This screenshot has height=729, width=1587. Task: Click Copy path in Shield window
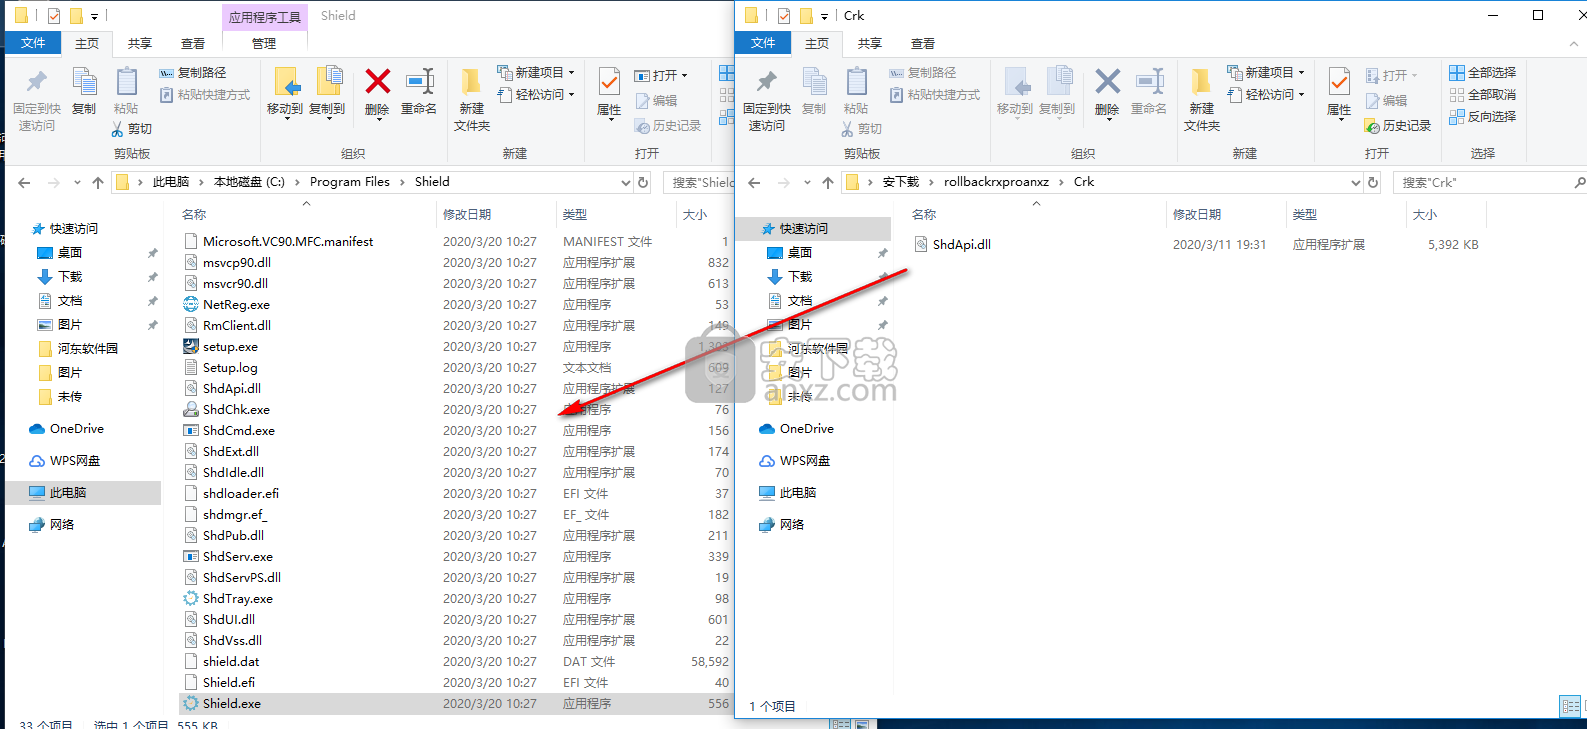(193, 73)
